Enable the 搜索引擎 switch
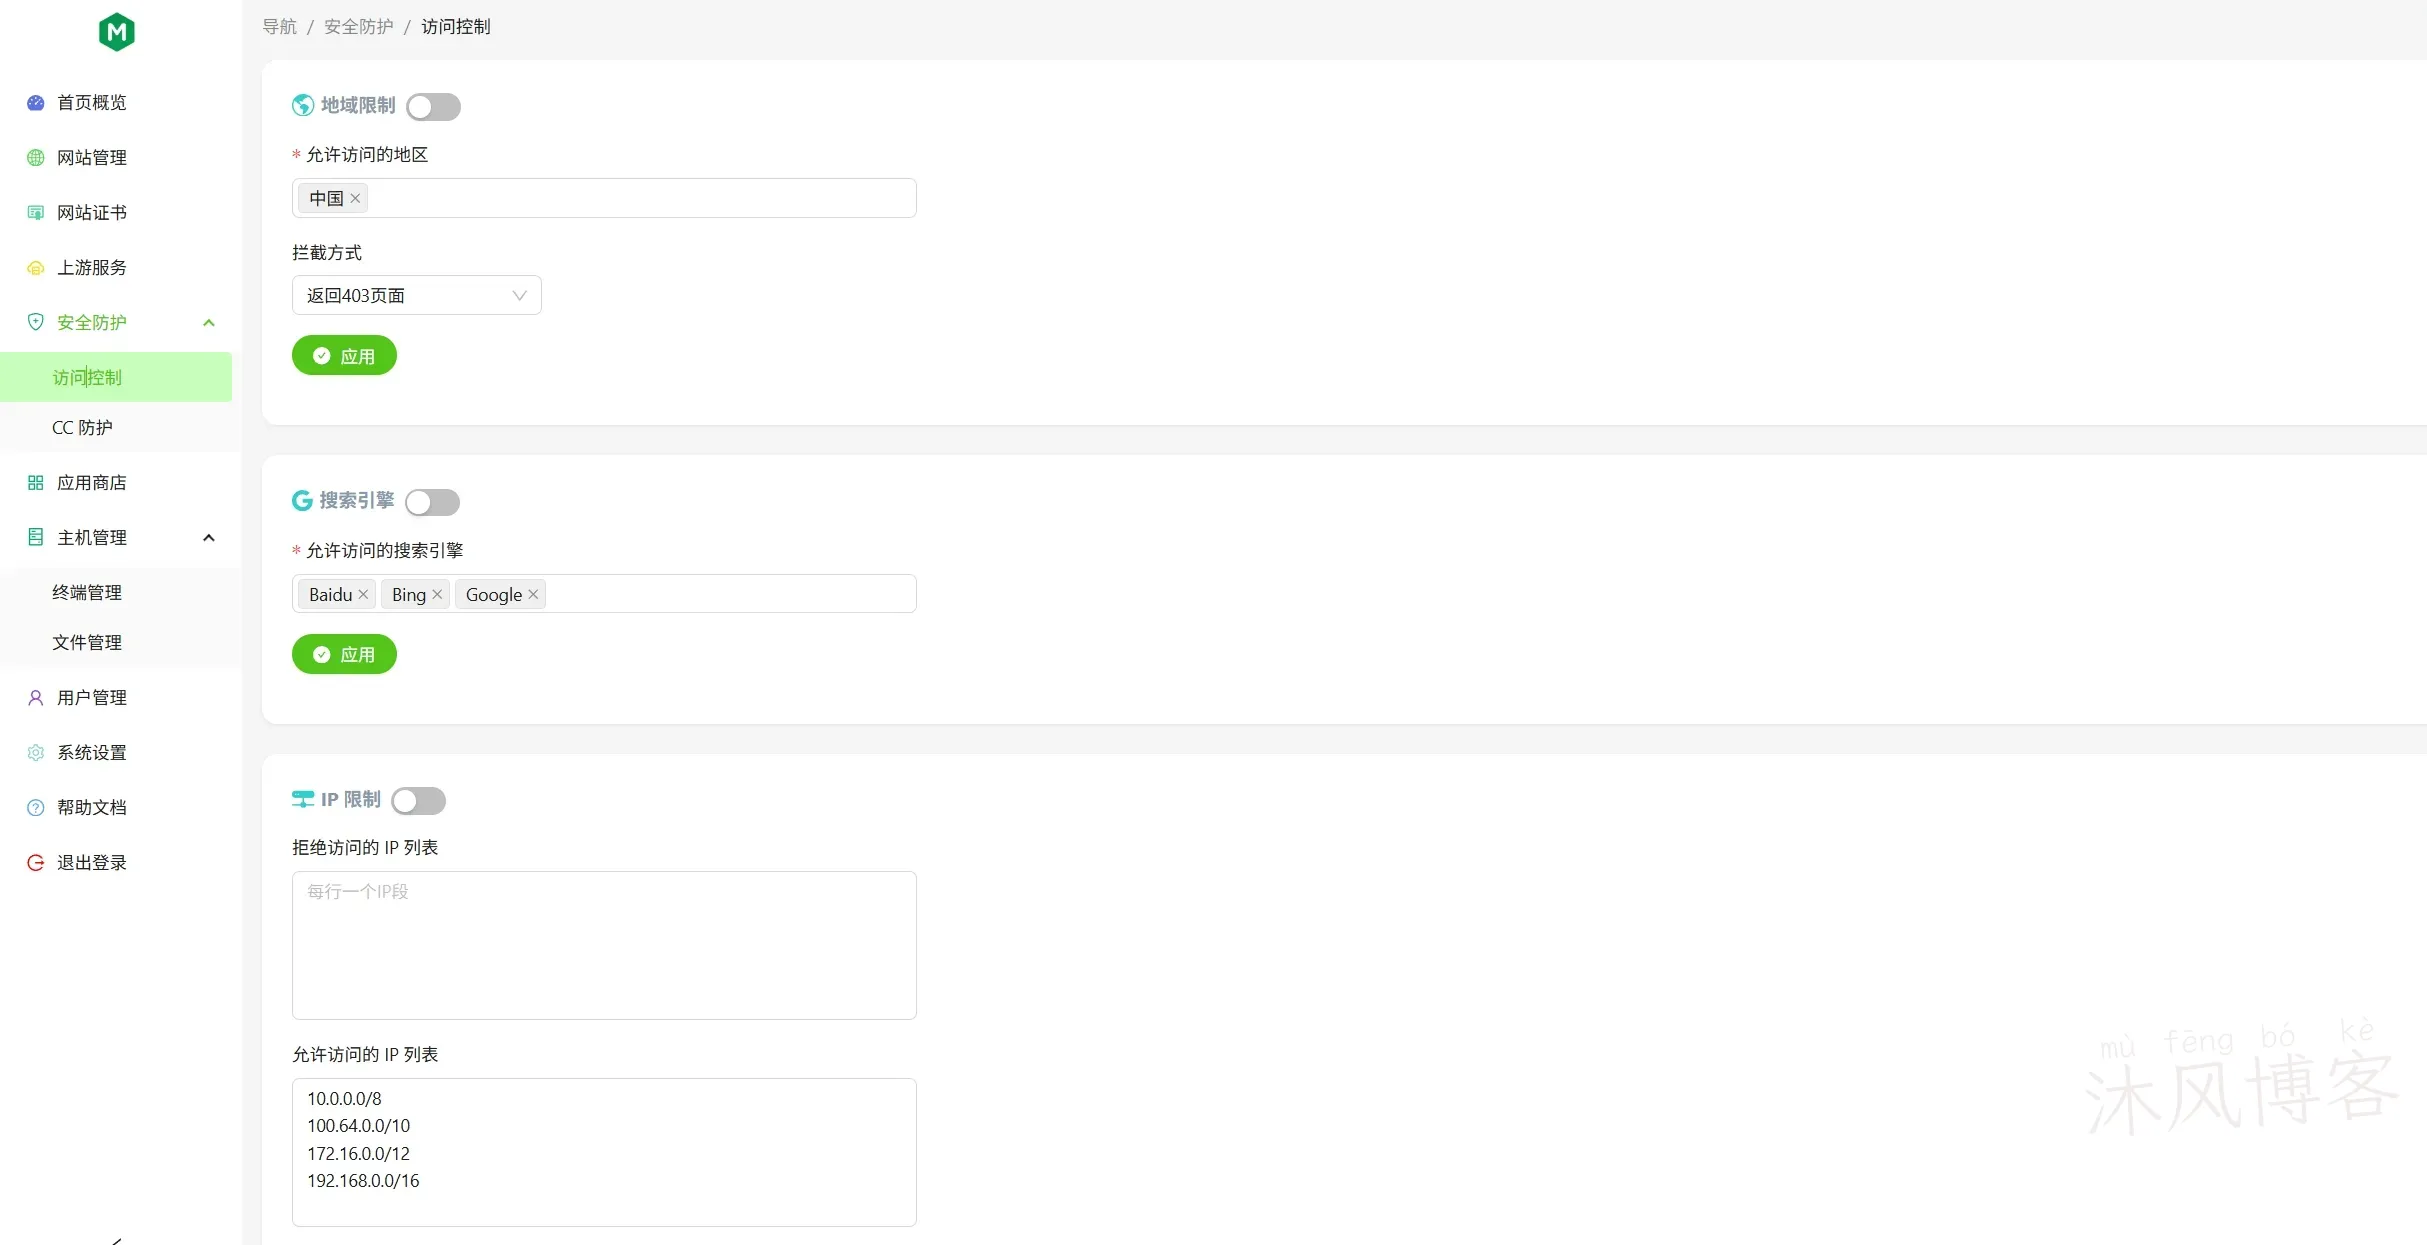The width and height of the screenshot is (2427, 1245). pos(432,502)
